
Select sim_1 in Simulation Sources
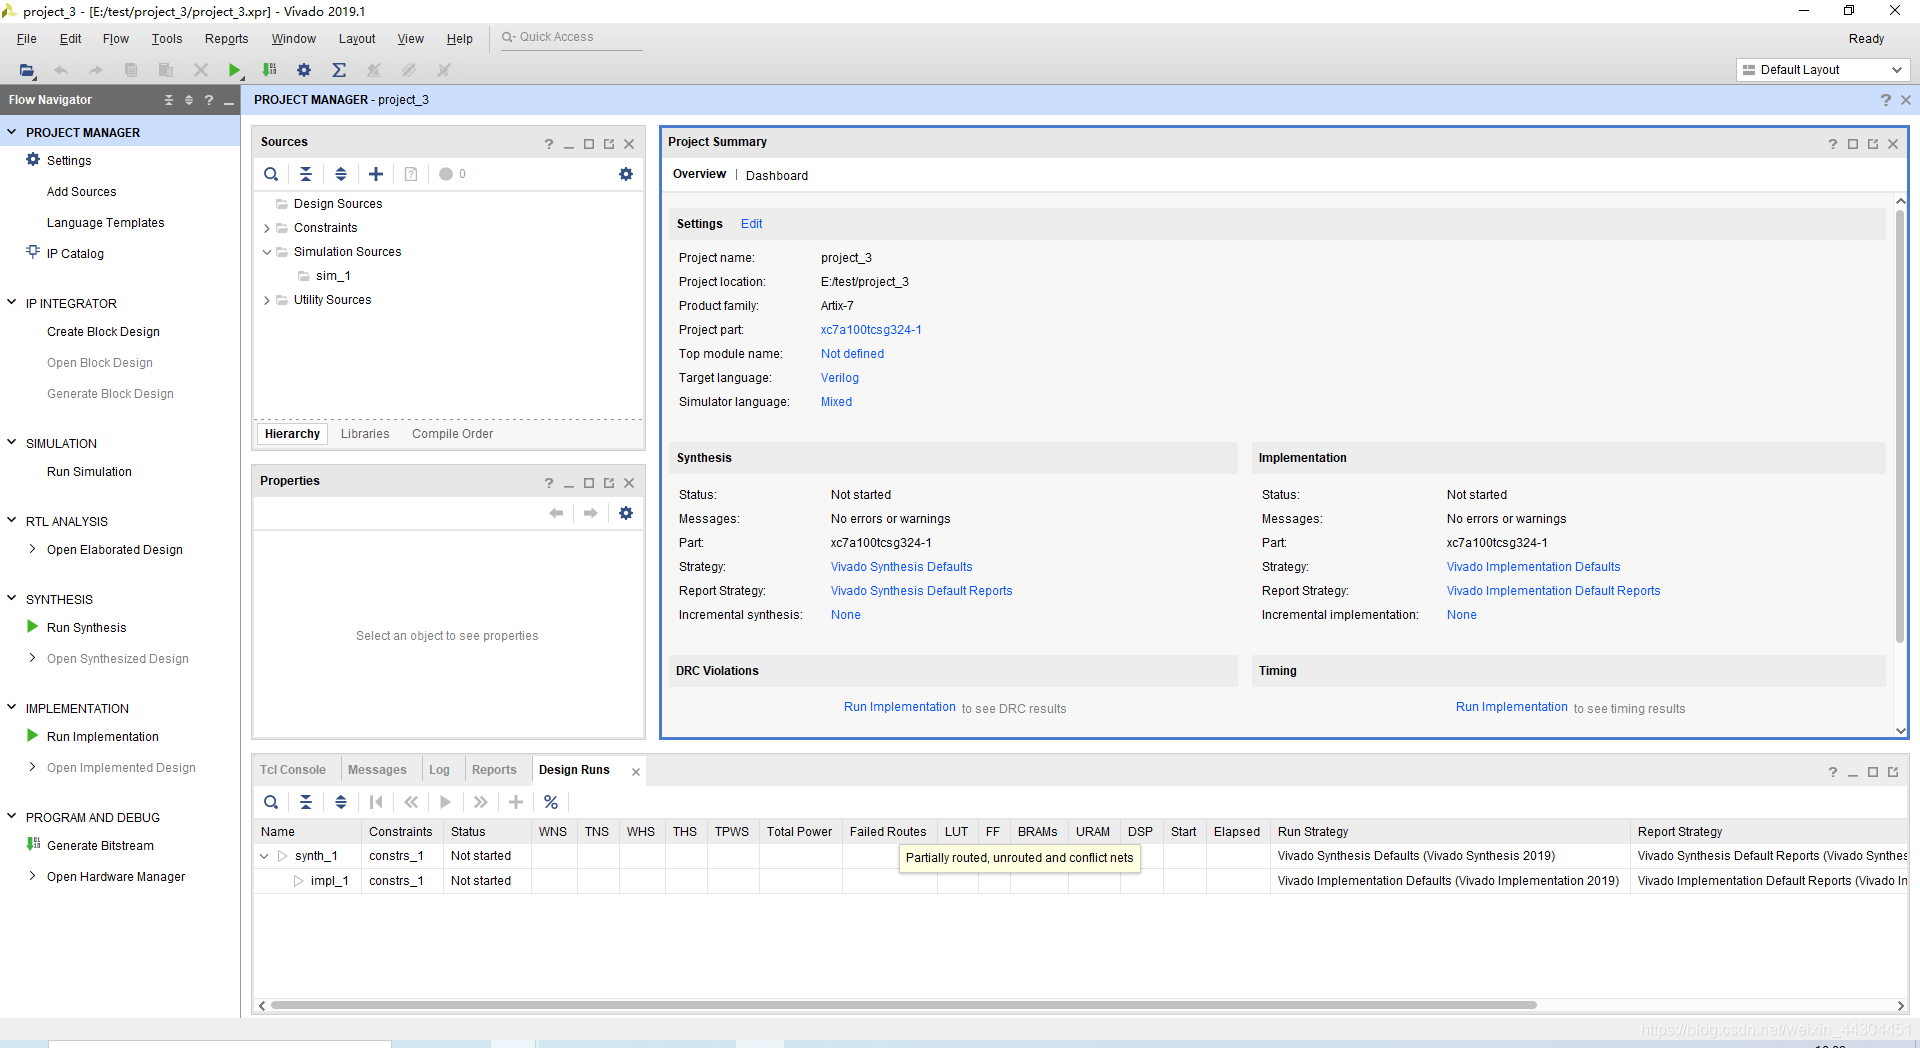pyautogui.click(x=333, y=276)
